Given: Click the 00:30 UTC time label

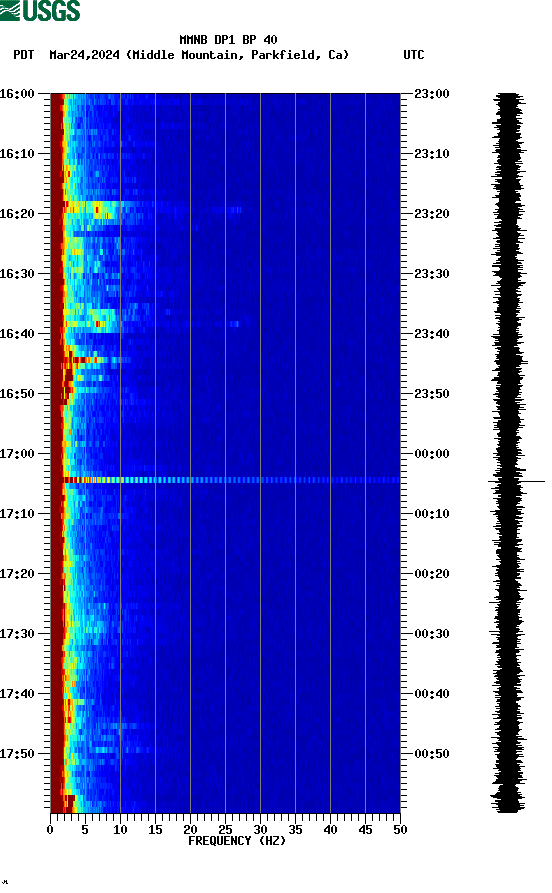Looking at the screenshot, I should [432, 634].
